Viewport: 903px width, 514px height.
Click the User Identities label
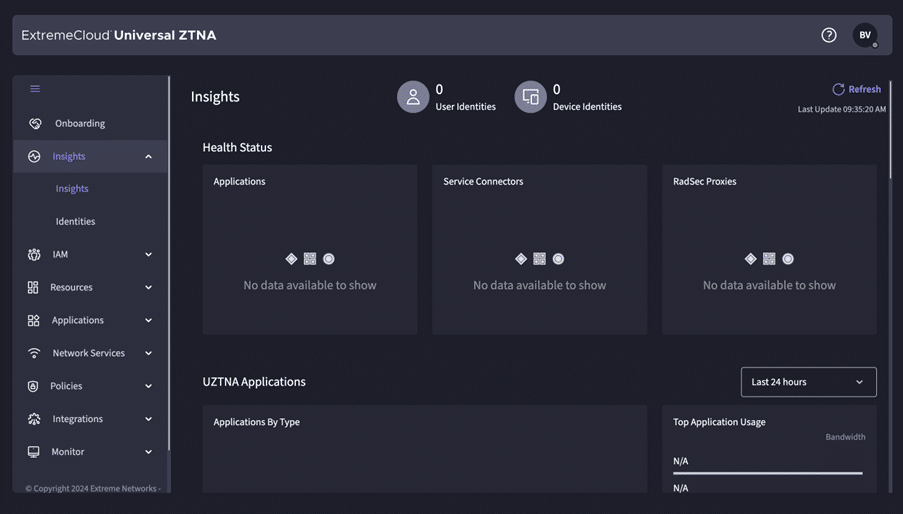click(465, 106)
